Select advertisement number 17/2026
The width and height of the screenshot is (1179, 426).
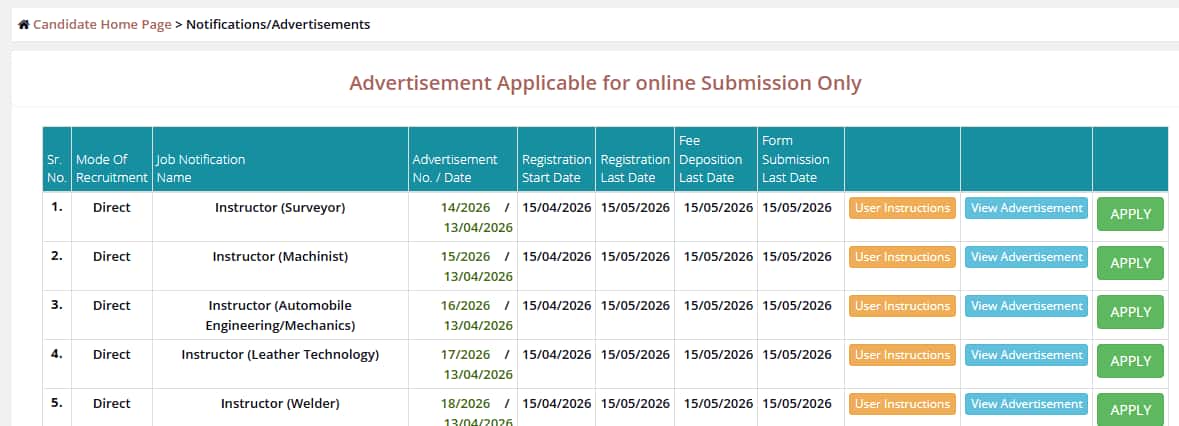tap(465, 355)
